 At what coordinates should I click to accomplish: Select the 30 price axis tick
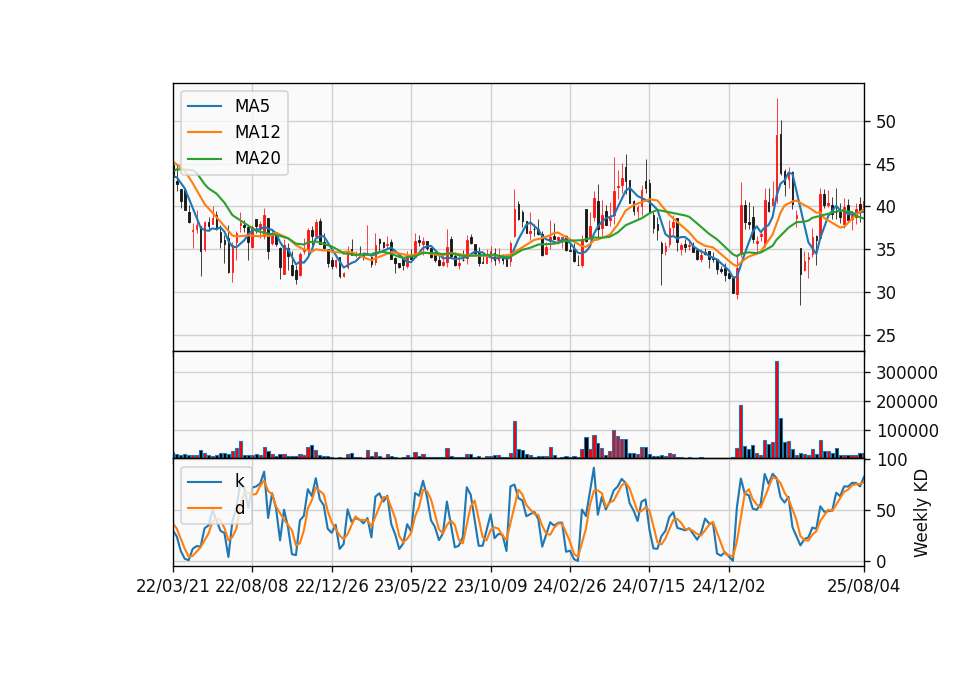click(885, 293)
